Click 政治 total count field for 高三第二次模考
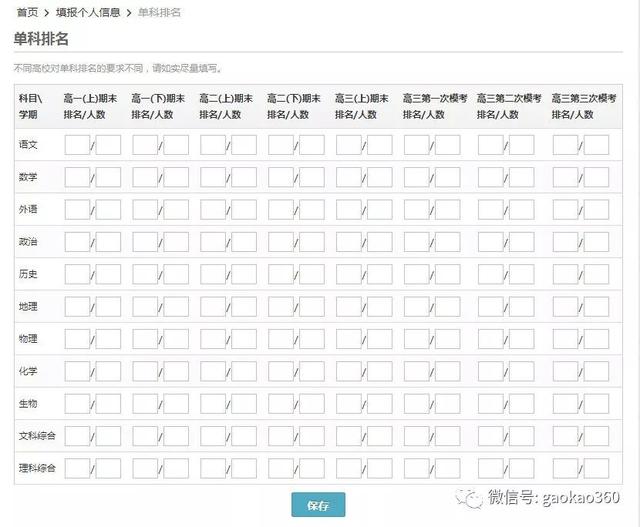This screenshot has height=527, width=640. 522,242
